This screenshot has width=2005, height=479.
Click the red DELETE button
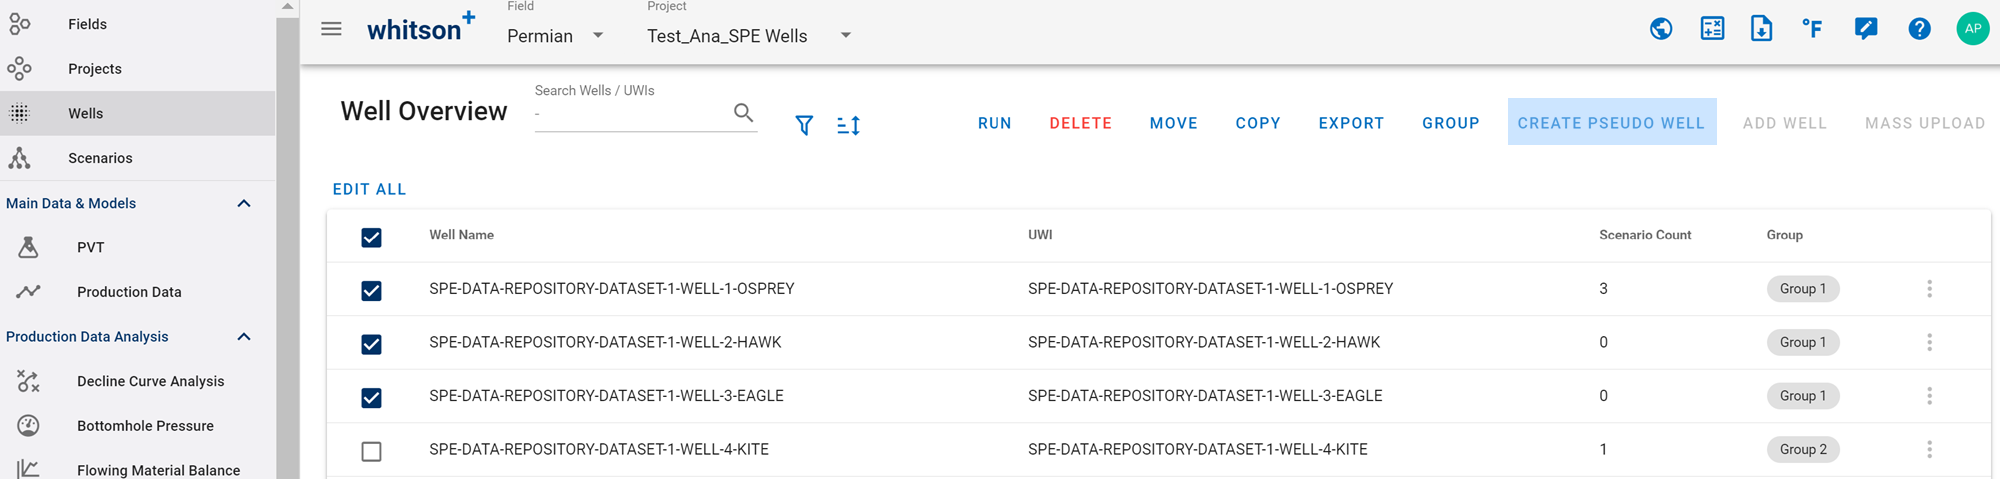[x=1080, y=123]
